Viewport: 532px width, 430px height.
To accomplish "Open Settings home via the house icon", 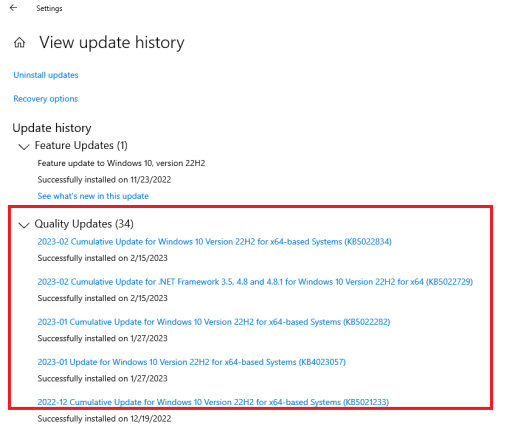I will [19, 42].
